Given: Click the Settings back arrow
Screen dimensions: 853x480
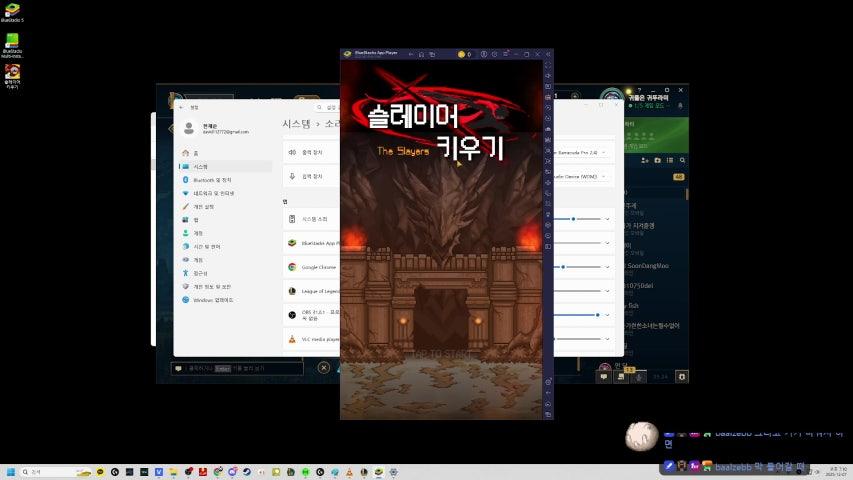Looking at the screenshot, I should pos(181,106).
